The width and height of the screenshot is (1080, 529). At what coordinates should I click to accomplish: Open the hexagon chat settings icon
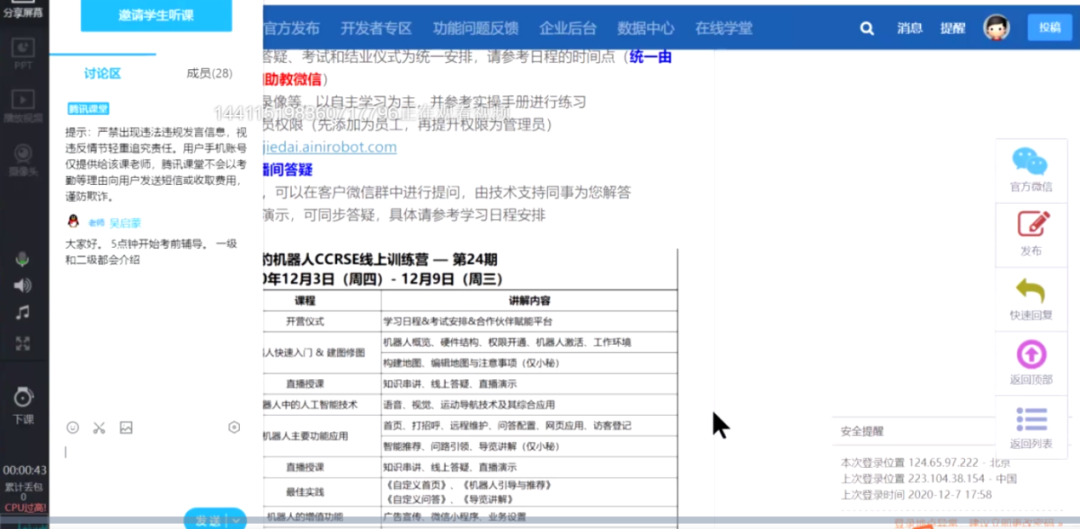234,428
